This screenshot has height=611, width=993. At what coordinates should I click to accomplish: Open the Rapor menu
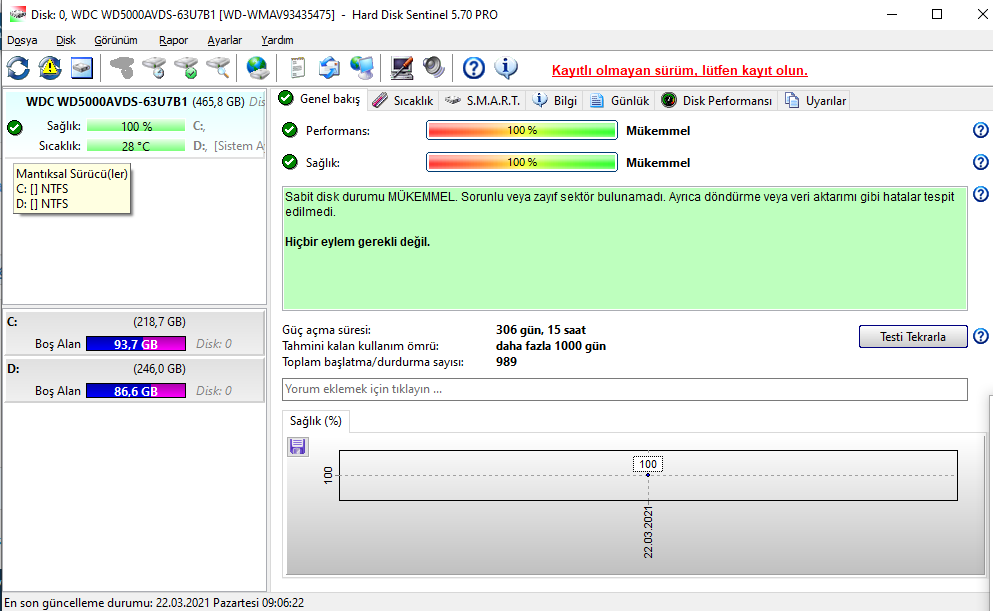174,40
